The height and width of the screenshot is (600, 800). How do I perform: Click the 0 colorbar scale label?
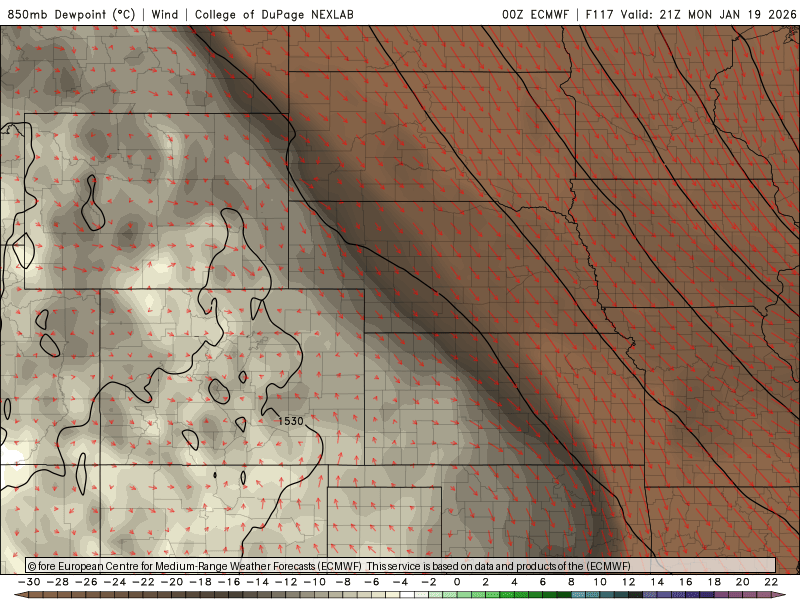457,582
